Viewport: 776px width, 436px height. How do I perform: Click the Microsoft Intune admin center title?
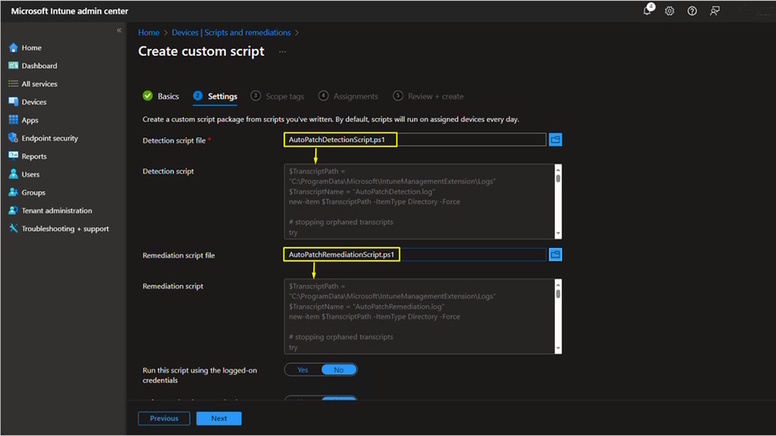pyautogui.click(x=69, y=11)
